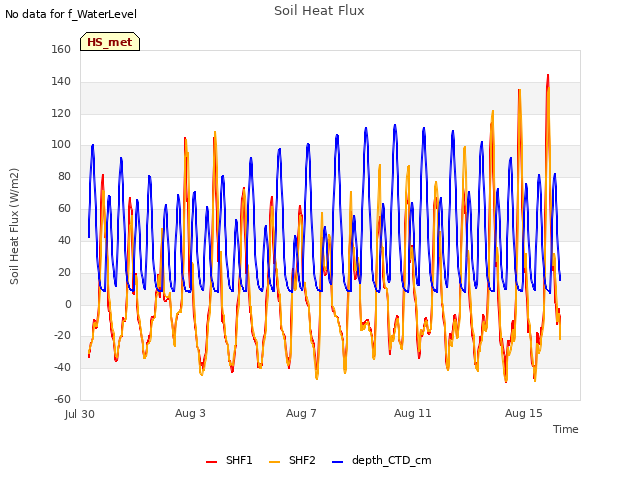Image resolution: width=640 pixels, height=480 pixels.
Task: Click the 40 y-axis tick label
Action: pos(64,240)
